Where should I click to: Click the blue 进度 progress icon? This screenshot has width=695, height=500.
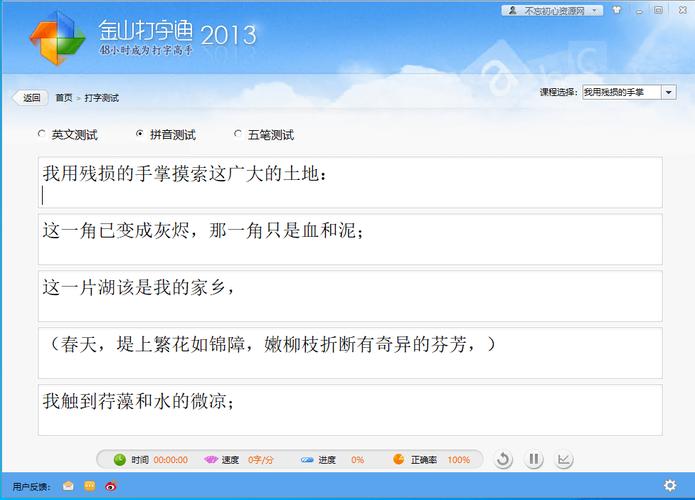point(307,460)
